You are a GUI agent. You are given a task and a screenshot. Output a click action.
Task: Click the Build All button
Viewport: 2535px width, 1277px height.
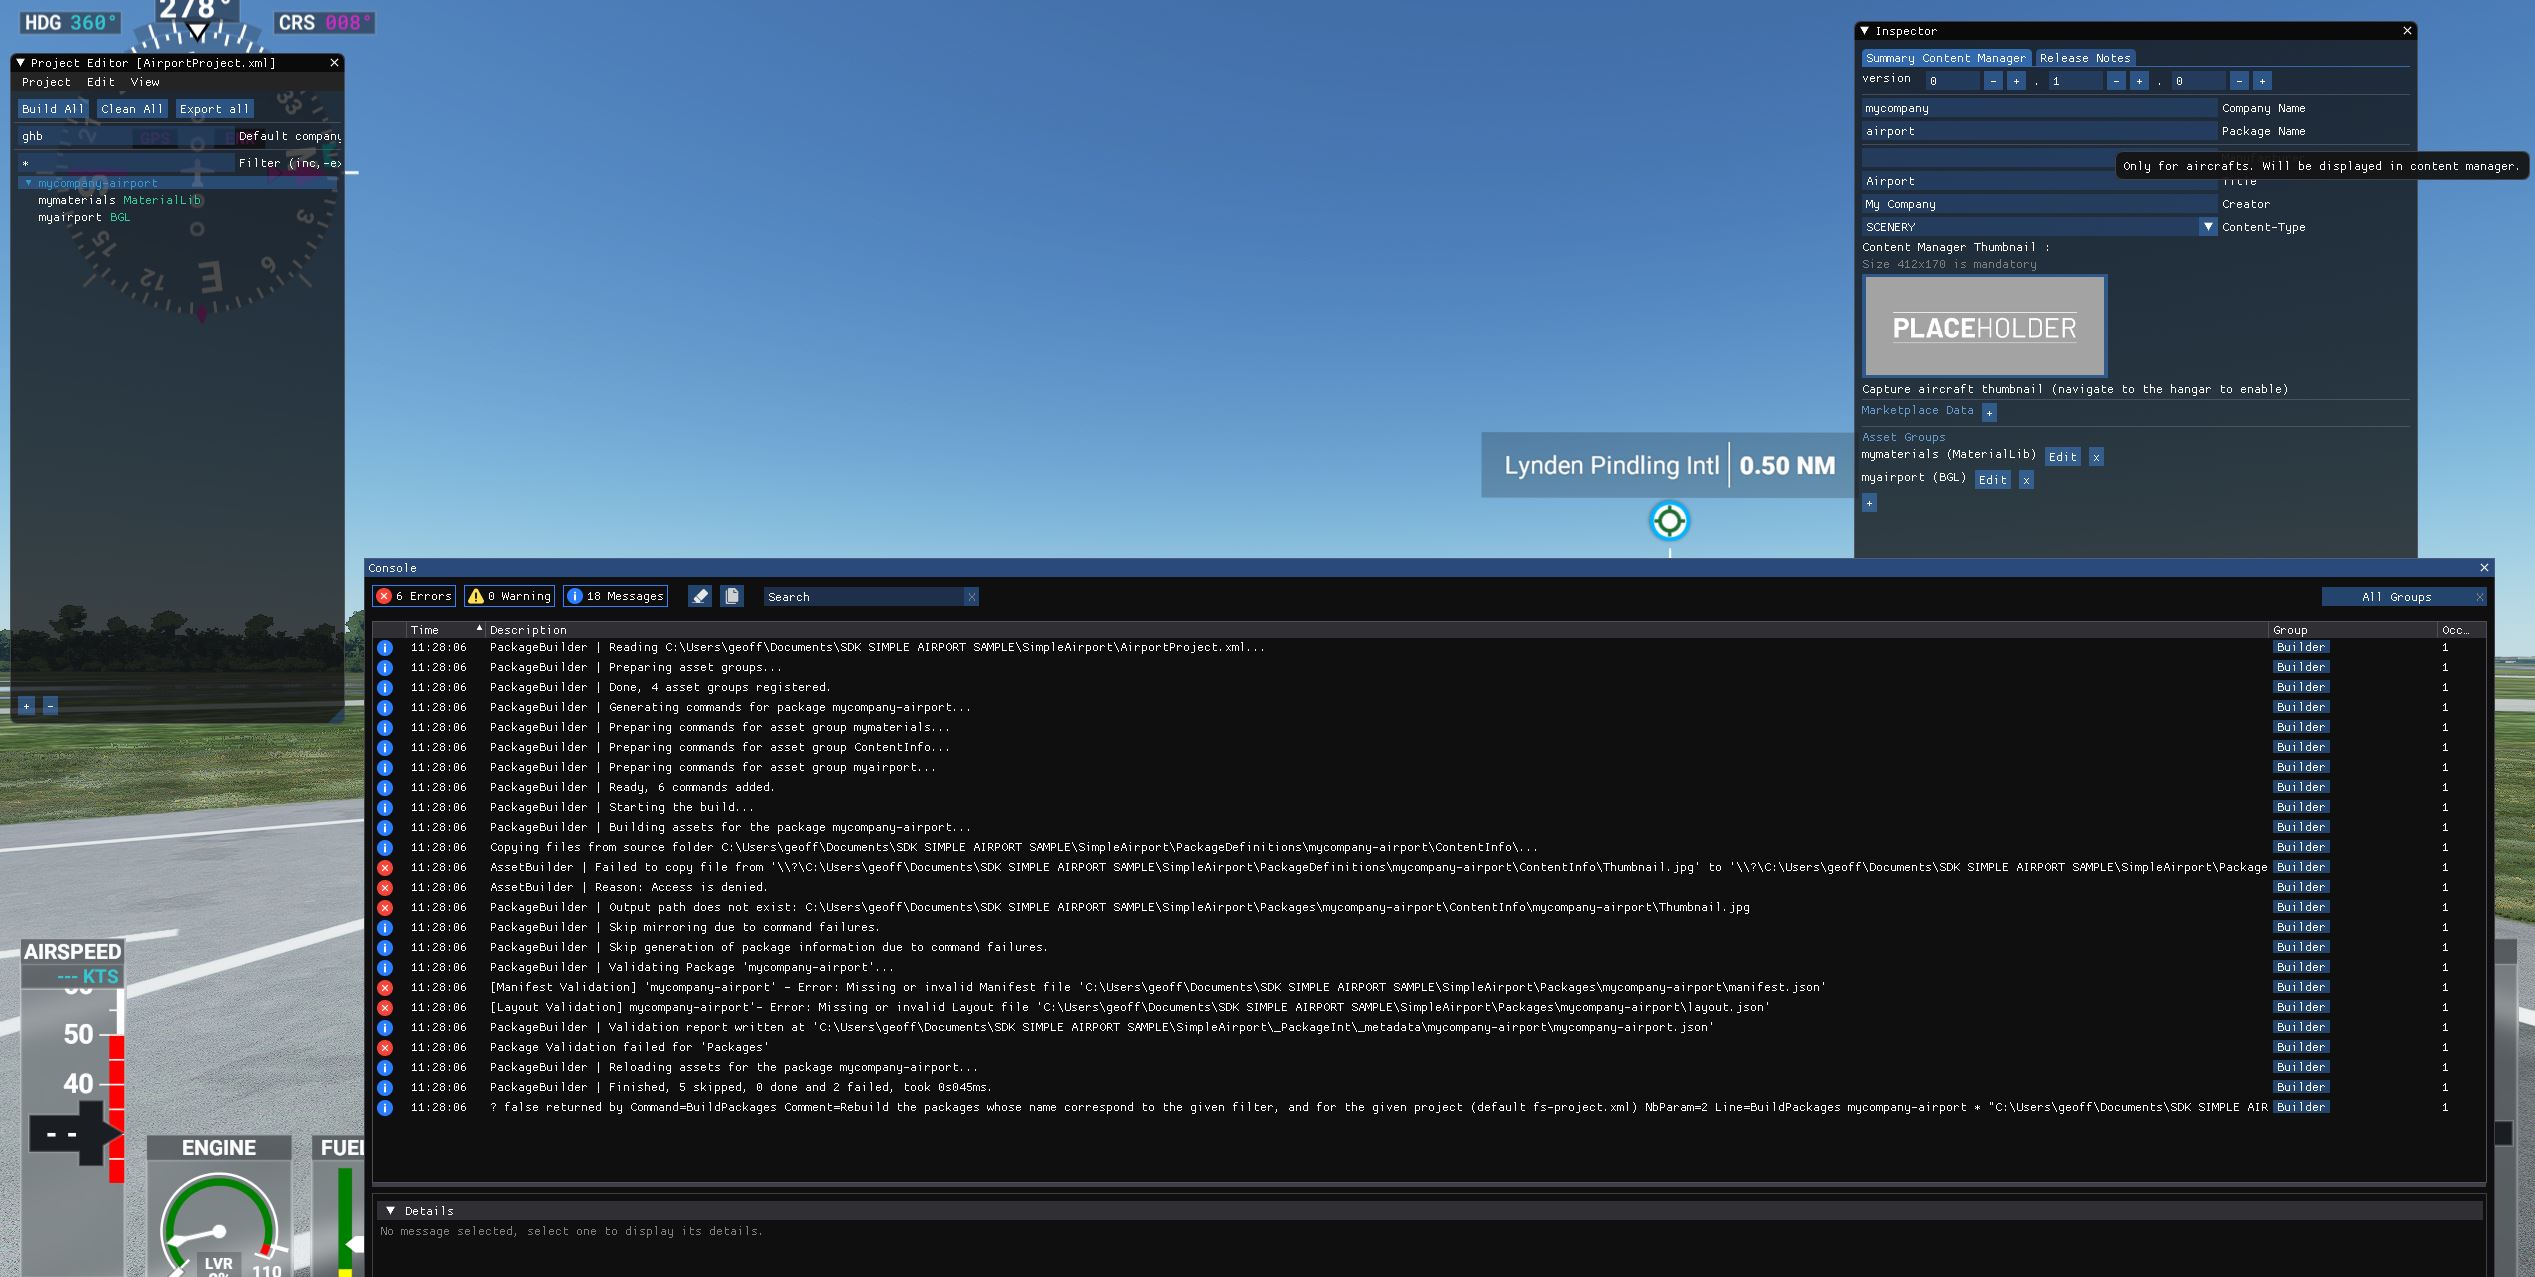point(53,109)
